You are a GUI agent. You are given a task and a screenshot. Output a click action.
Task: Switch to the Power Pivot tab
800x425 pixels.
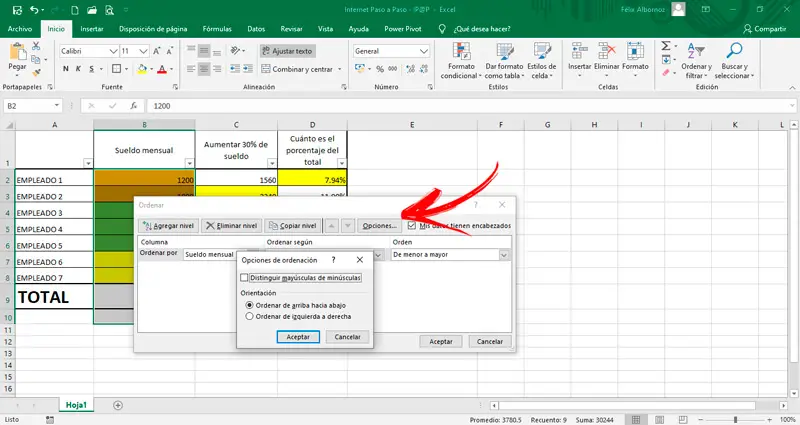click(403, 29)
